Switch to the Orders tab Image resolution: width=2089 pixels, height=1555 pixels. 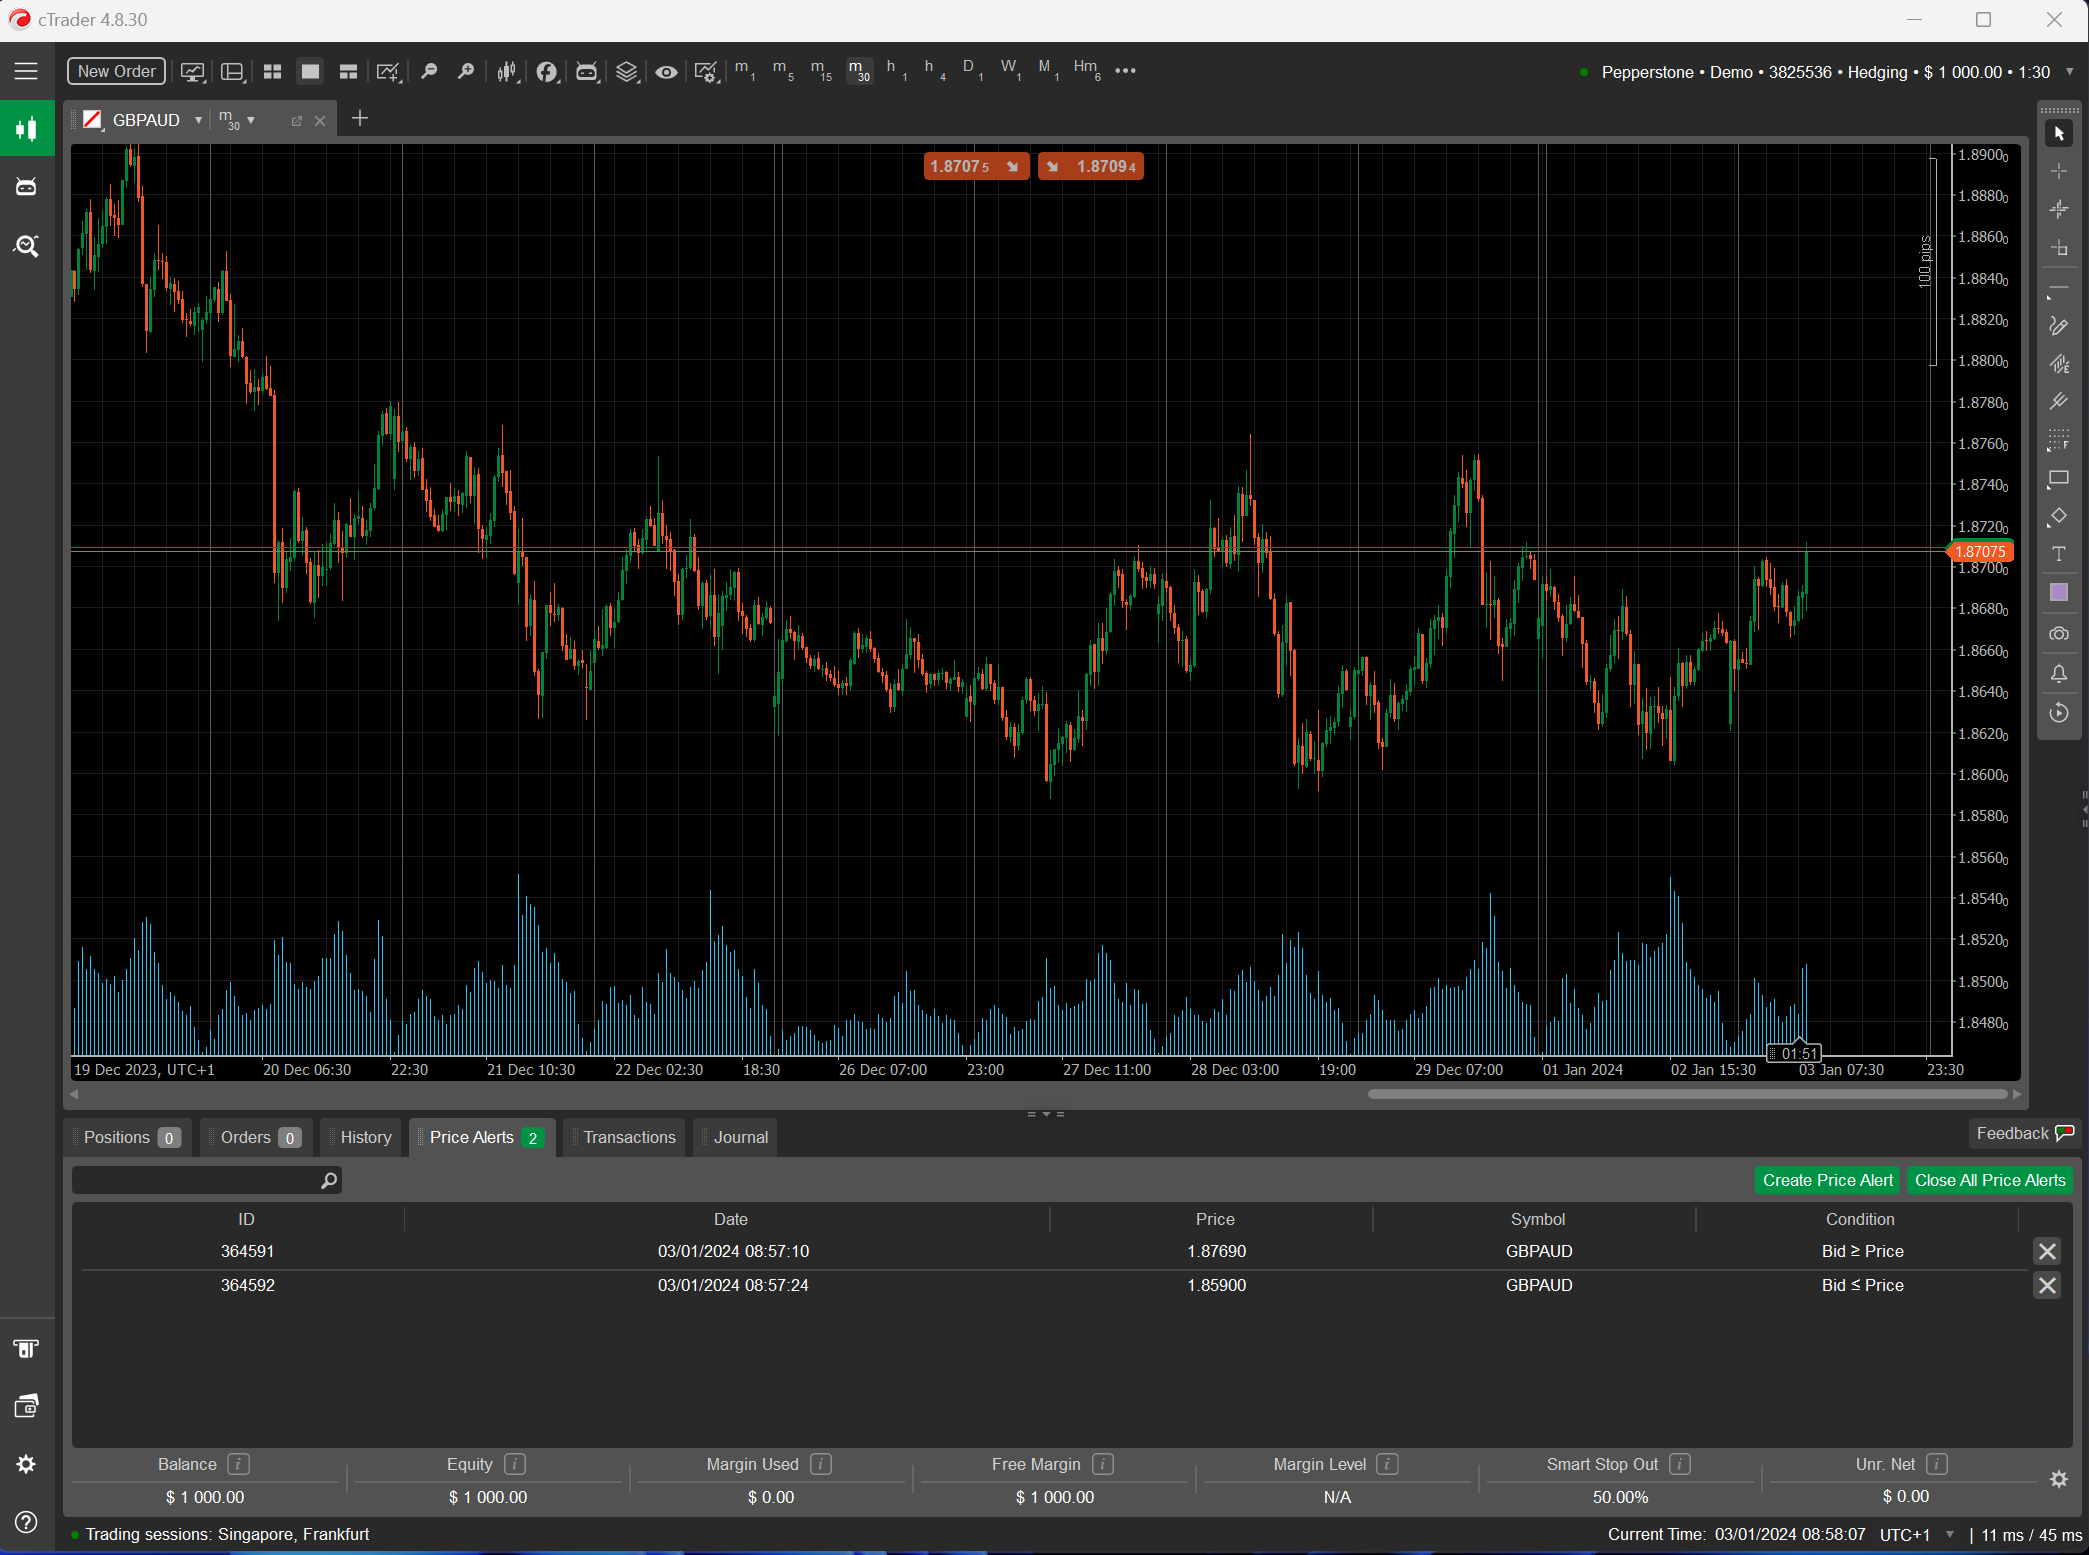(258, 1138)
